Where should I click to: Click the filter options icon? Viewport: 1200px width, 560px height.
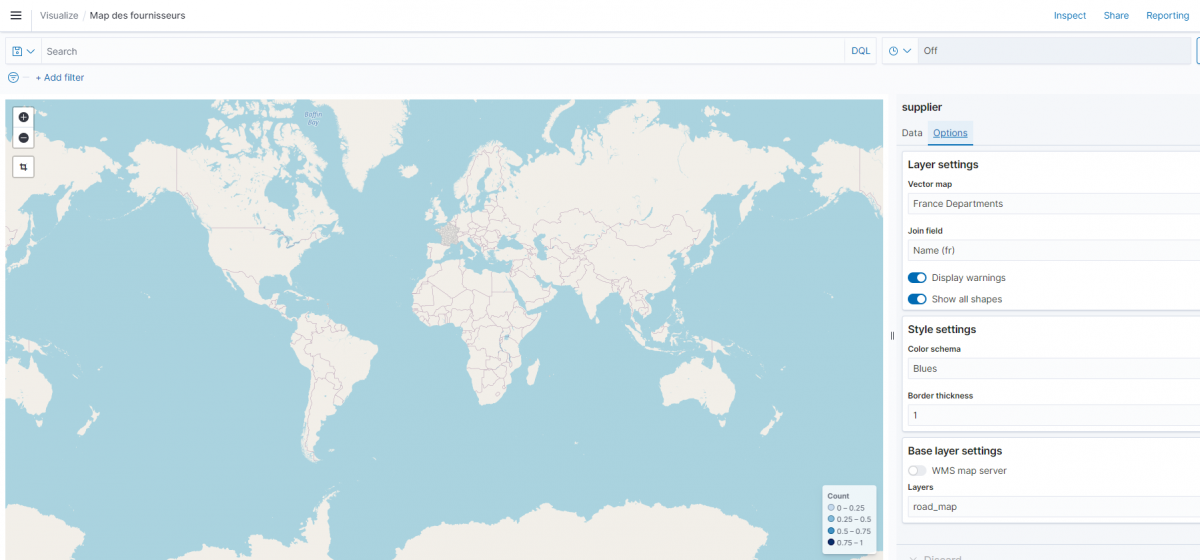tap(13, 77)
